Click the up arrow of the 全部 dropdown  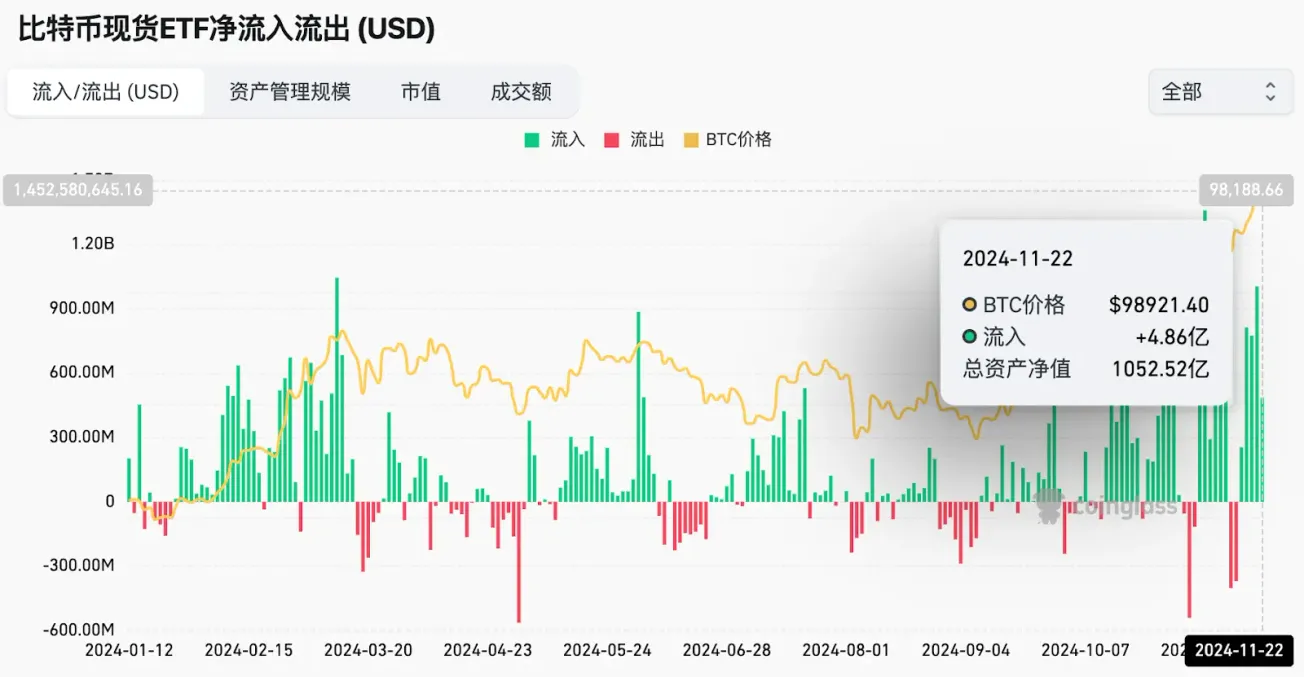click(1270, 85)
